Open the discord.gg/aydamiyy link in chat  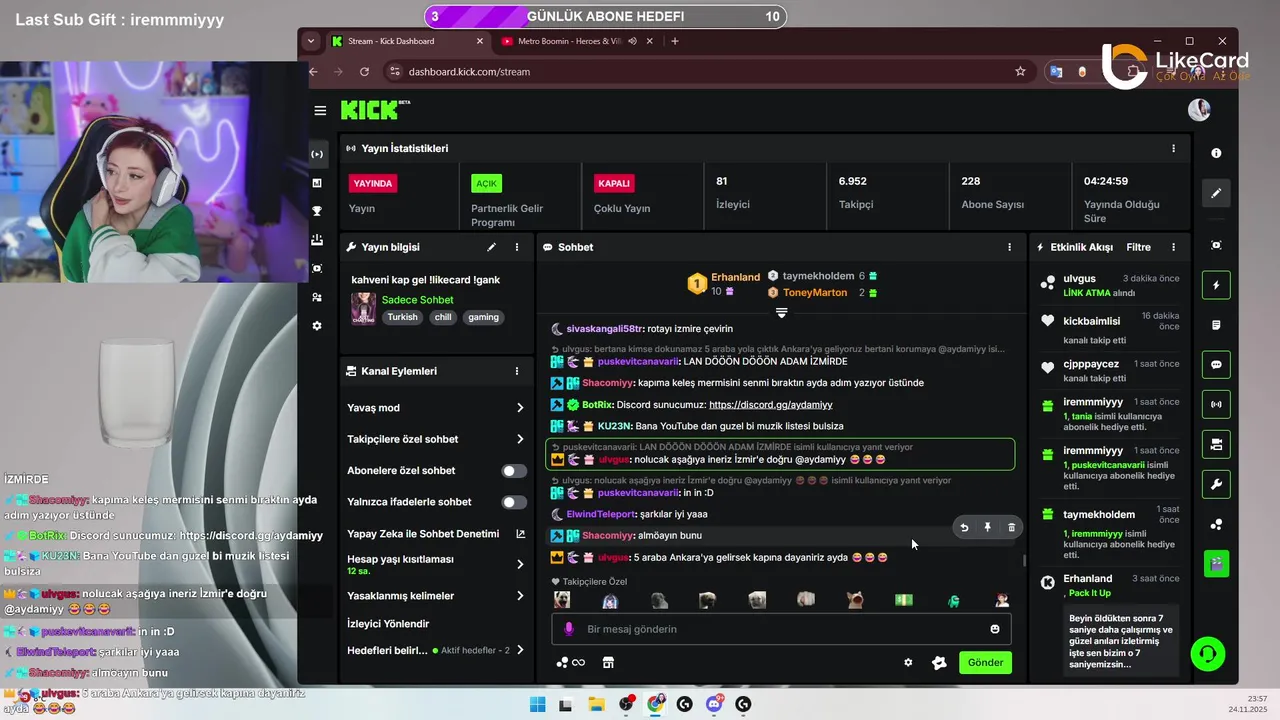[770, 405]
